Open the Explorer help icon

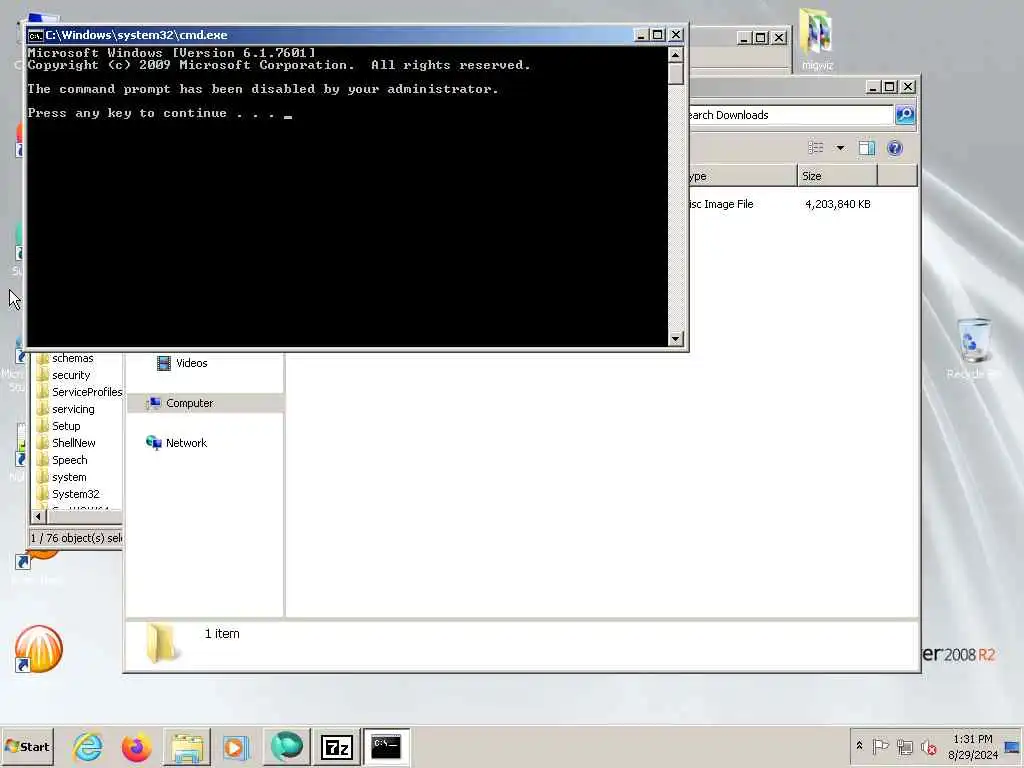895,148
